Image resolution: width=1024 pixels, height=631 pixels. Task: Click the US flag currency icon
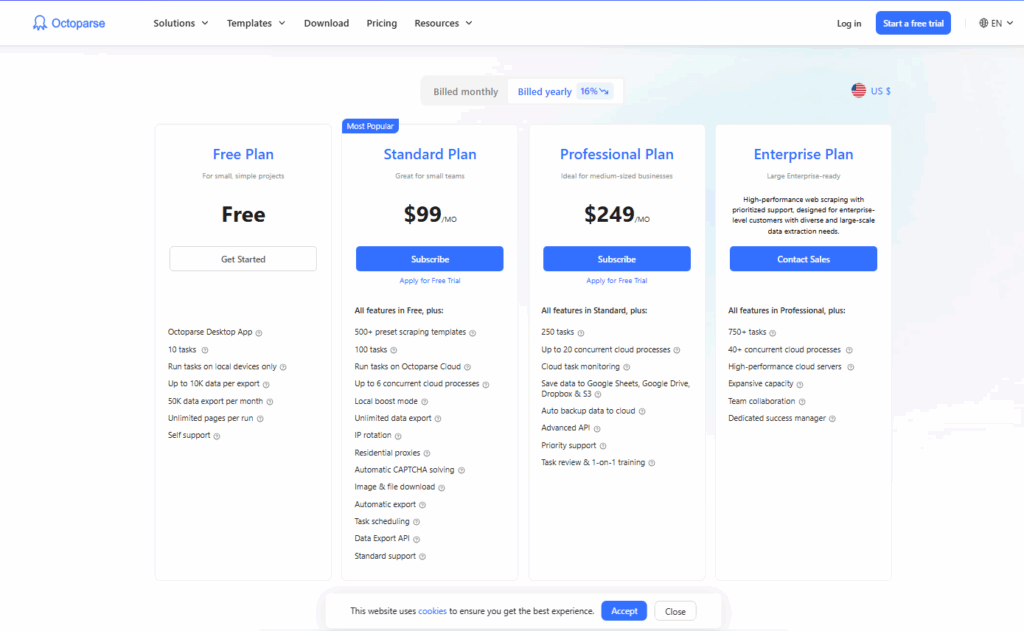[x=858, y=91]
